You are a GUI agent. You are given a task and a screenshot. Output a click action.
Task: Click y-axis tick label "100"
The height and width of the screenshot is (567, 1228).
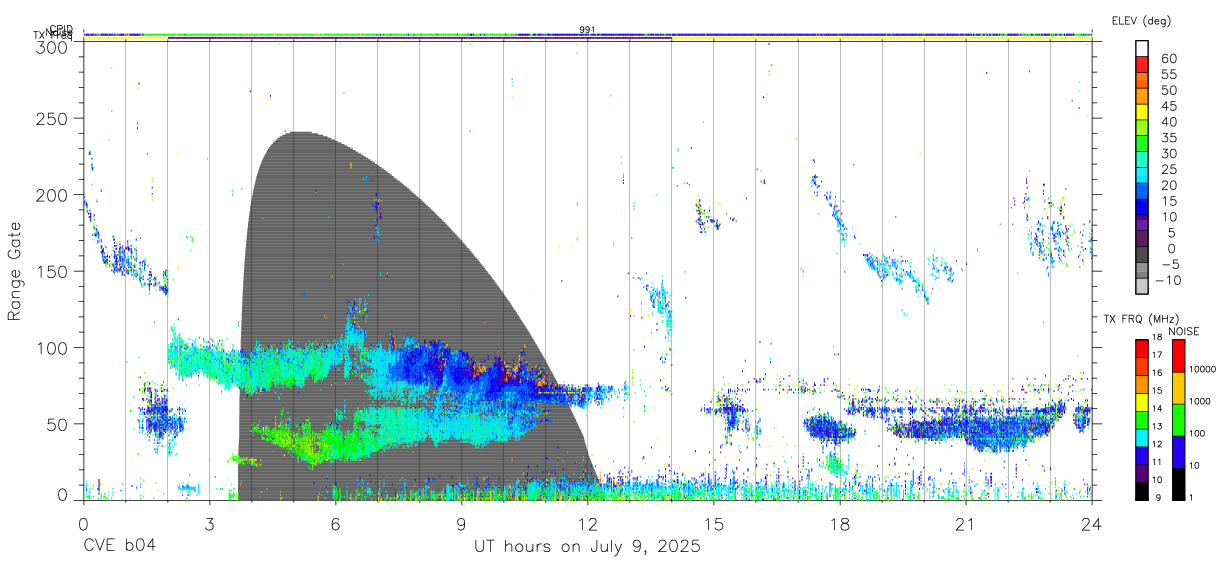(52, 347)
